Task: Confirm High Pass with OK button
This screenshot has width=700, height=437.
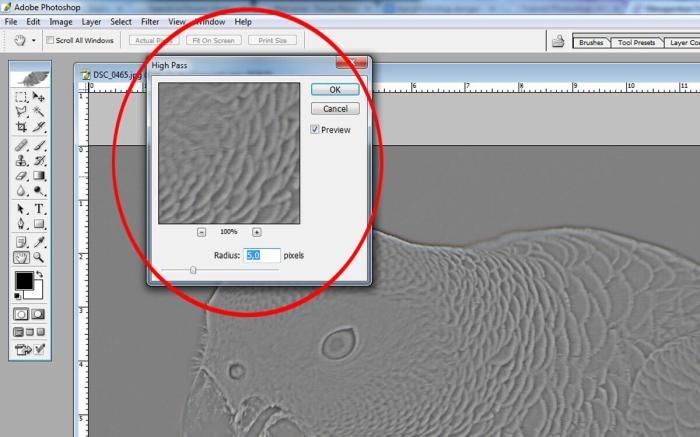Action: pos(335,89)
